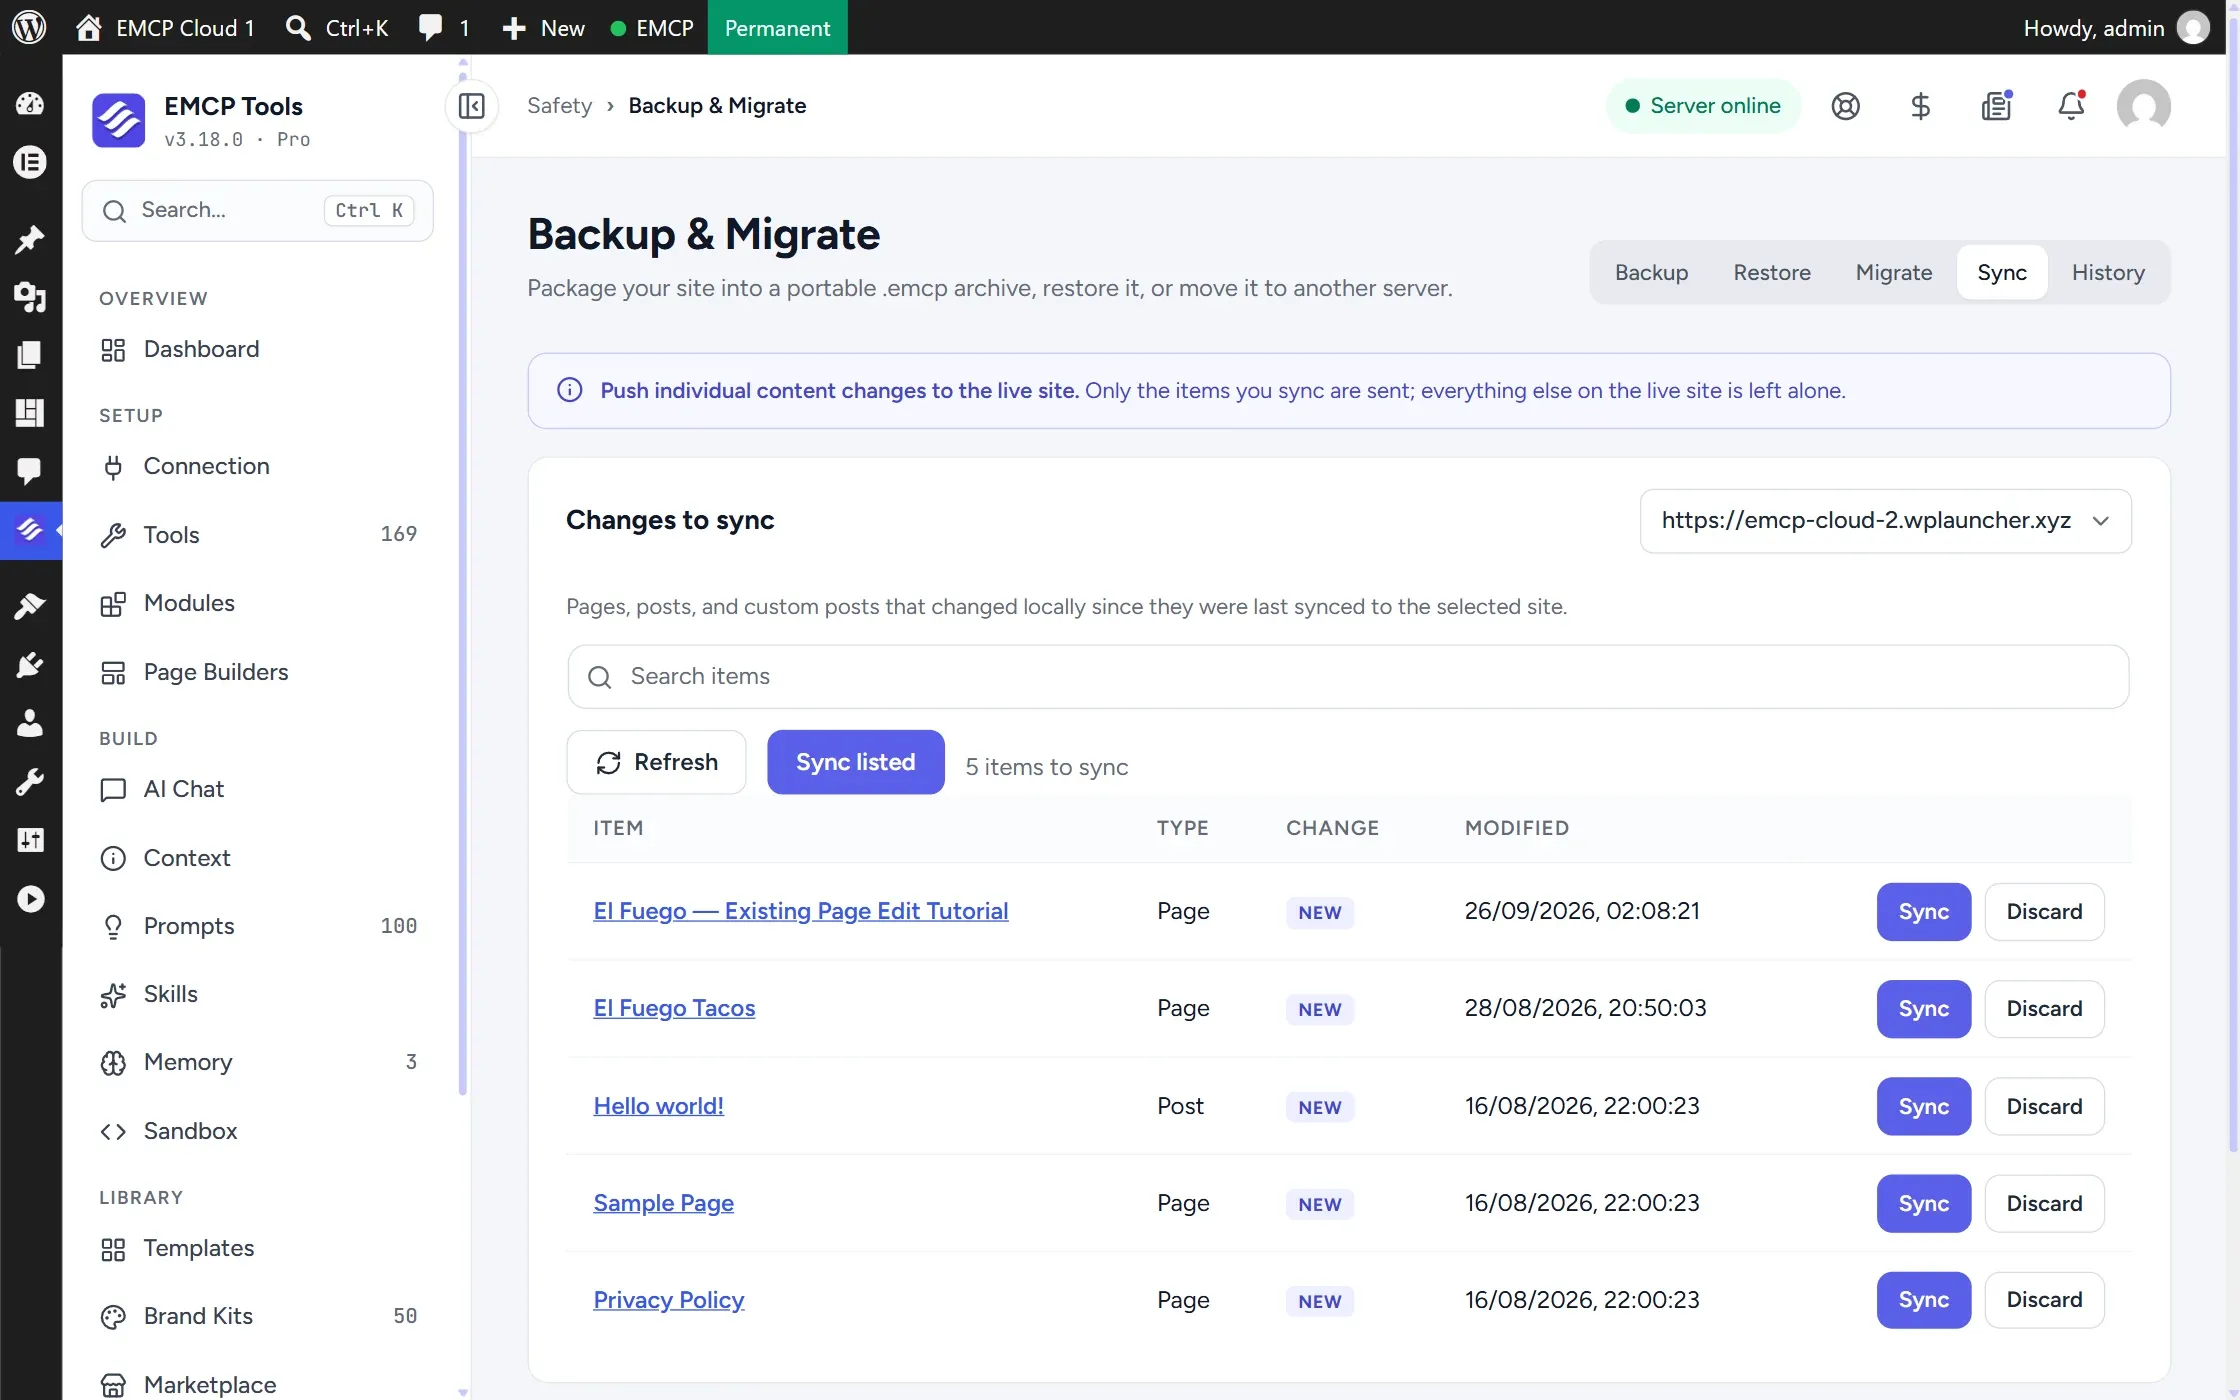The width and height of the screenshot is (2240, 1400).
Task: Open the Tools wrench in WP sidebar
Action: [30, 781]
